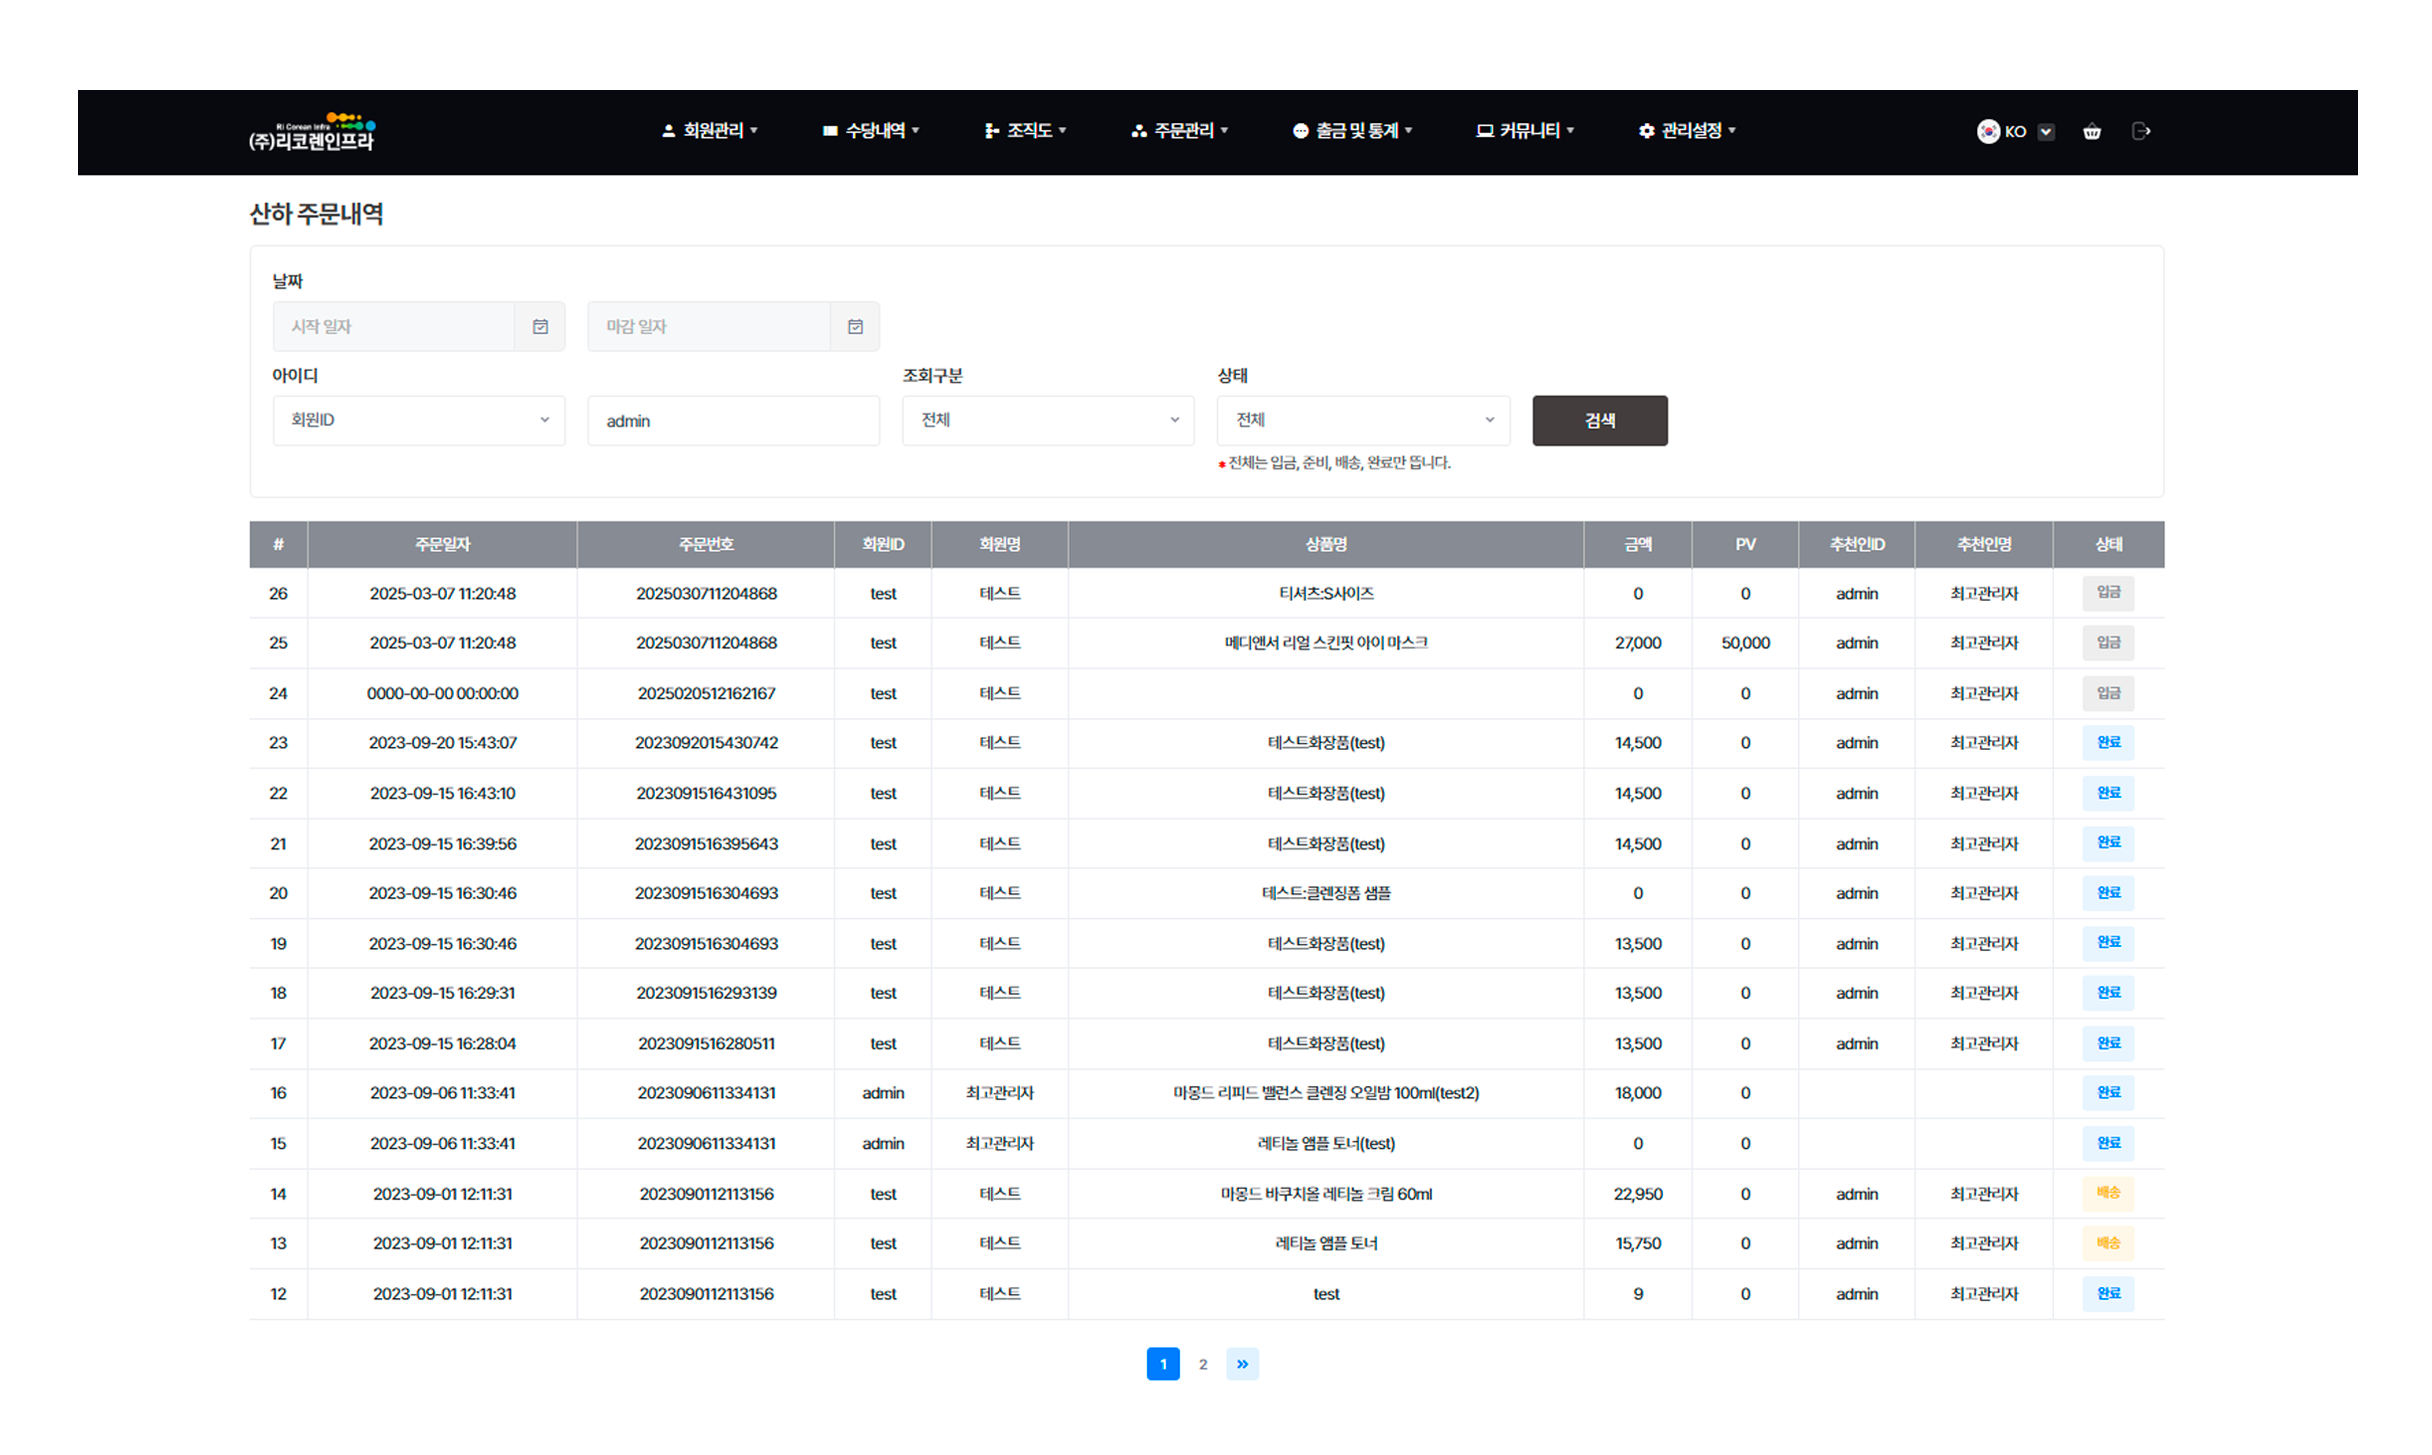This screenshot has height=1455, width=2432.
Task: Click the 금액 column header
Action: pyautogui.click(x=1638, y=544)
